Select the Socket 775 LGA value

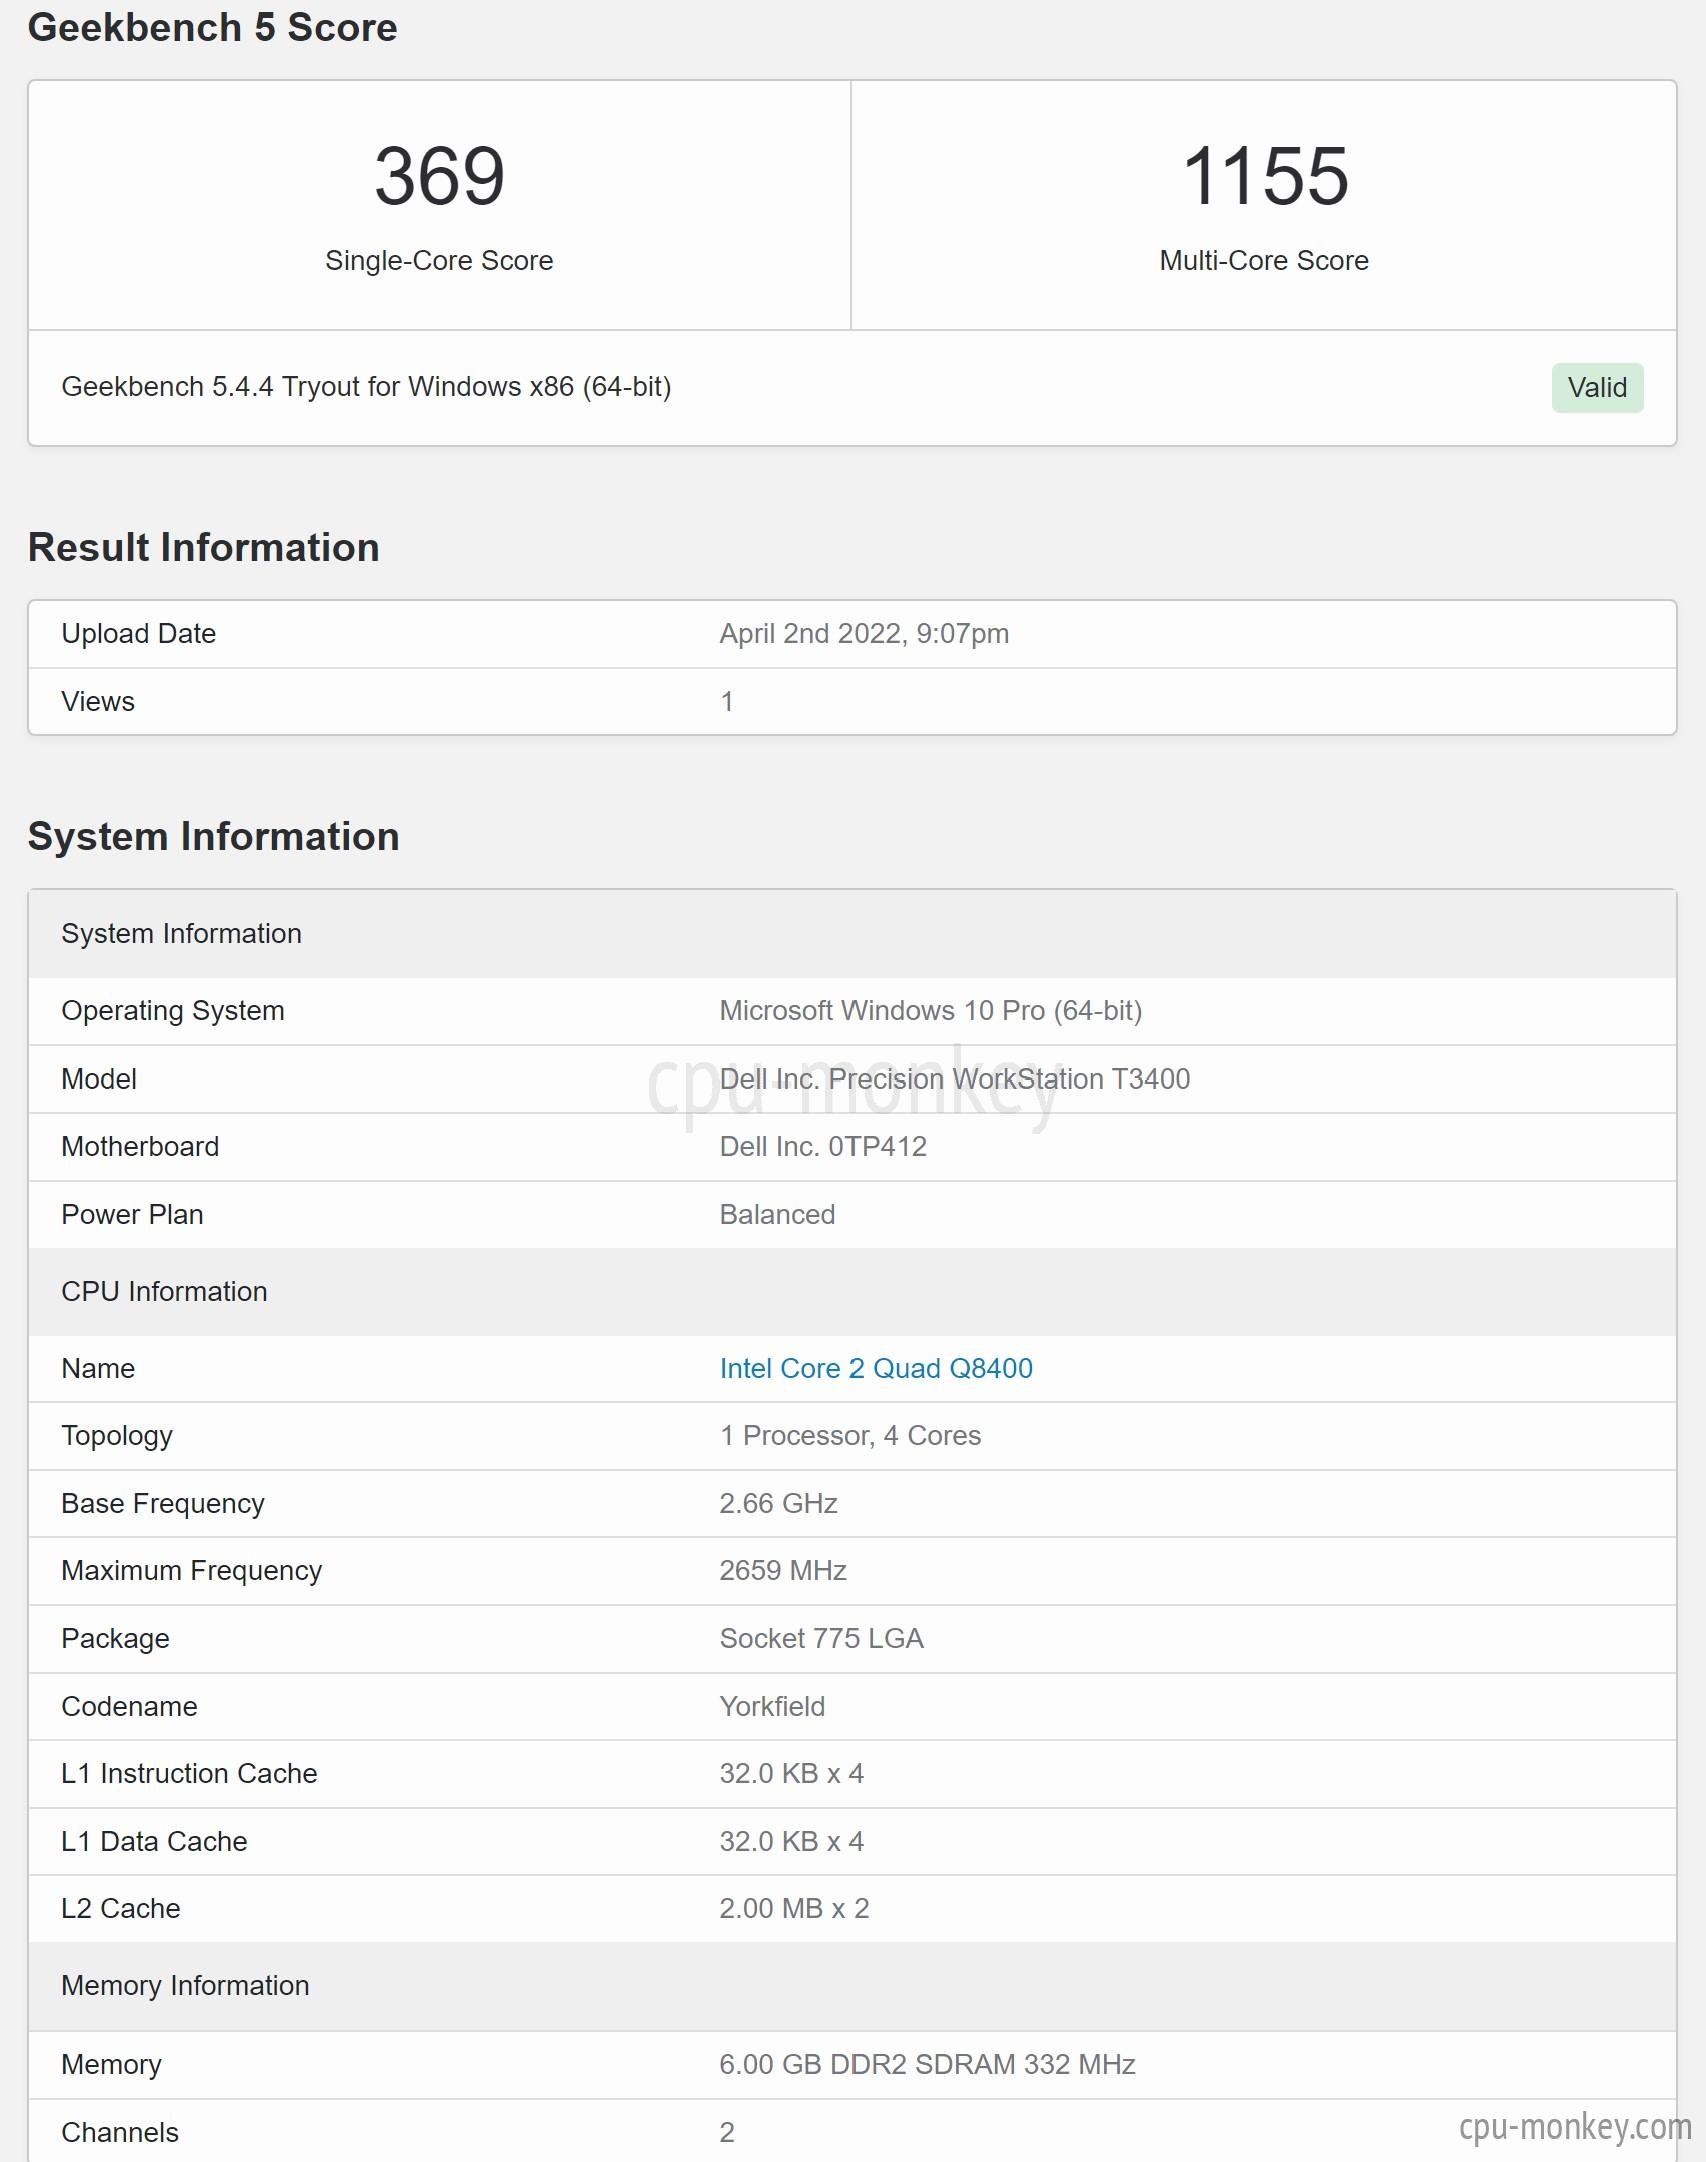point(821,1639)
